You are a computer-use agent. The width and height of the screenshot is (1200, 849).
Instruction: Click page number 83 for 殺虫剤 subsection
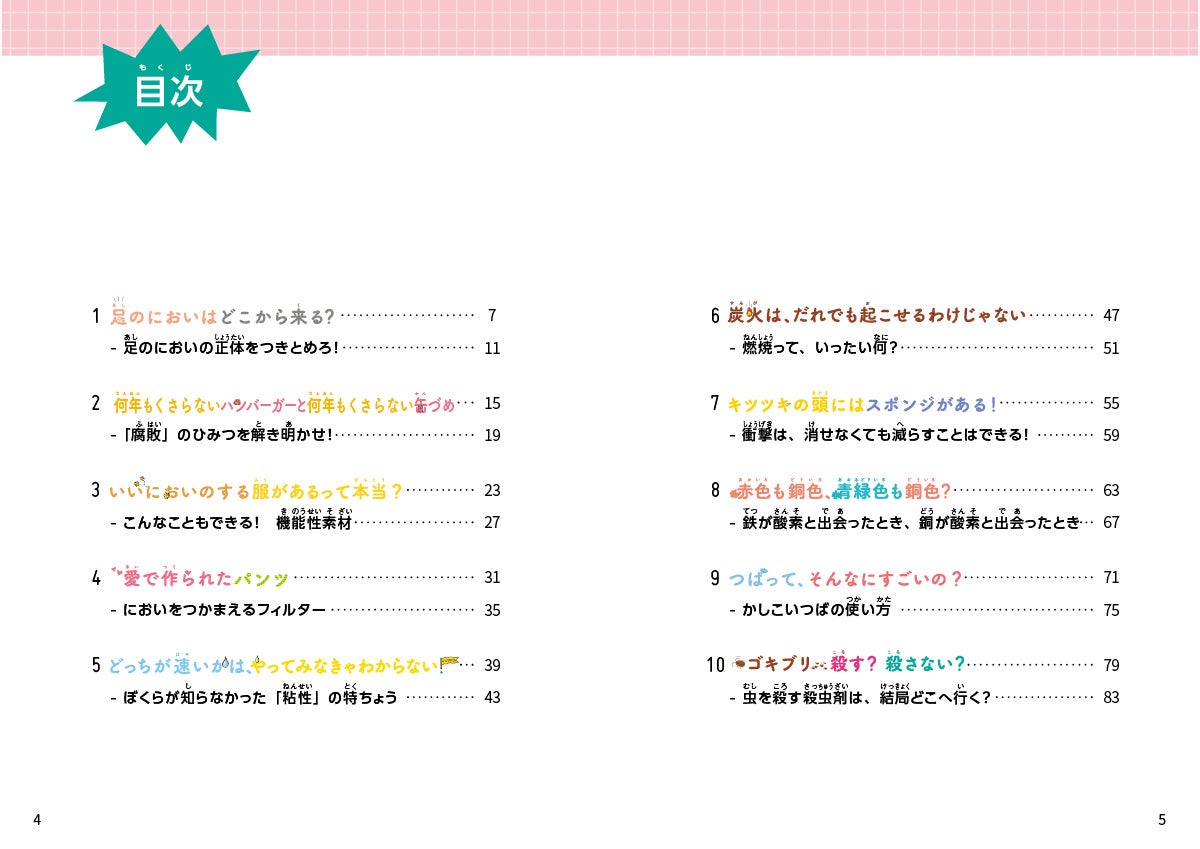tap(1111, 698)
